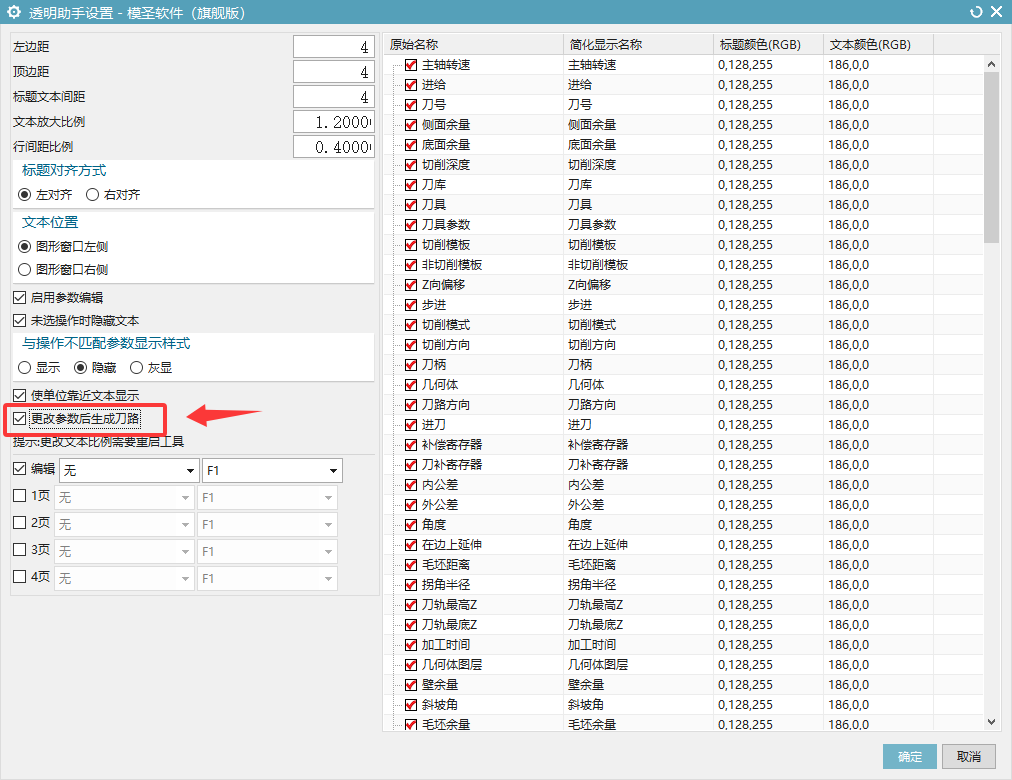Open the 1页 F1 key dropdown
Screen dimensions: 1012x780
[267, 497]
